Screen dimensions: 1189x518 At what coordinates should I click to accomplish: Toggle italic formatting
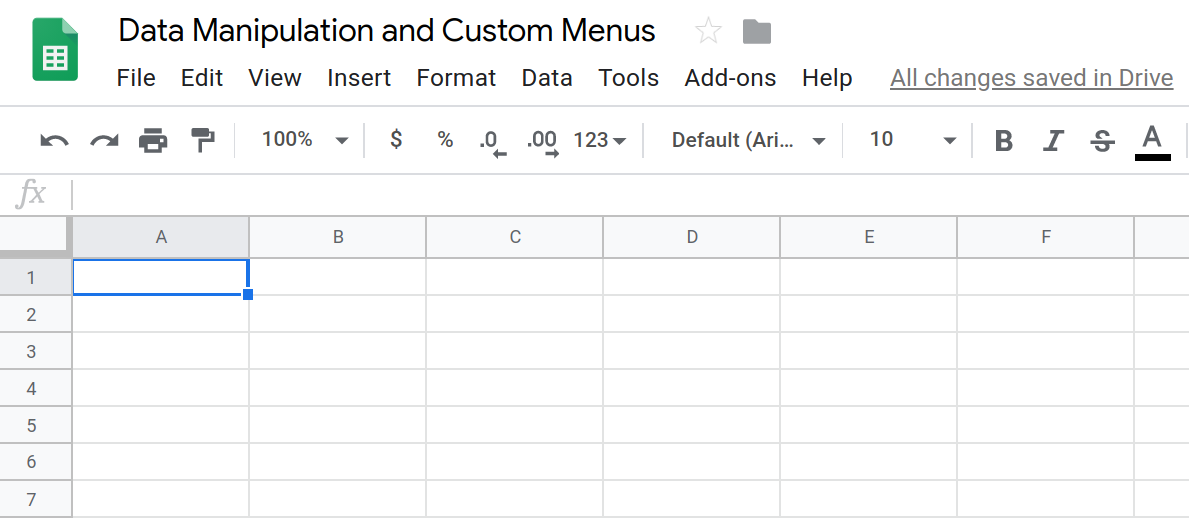(1053, 141)
